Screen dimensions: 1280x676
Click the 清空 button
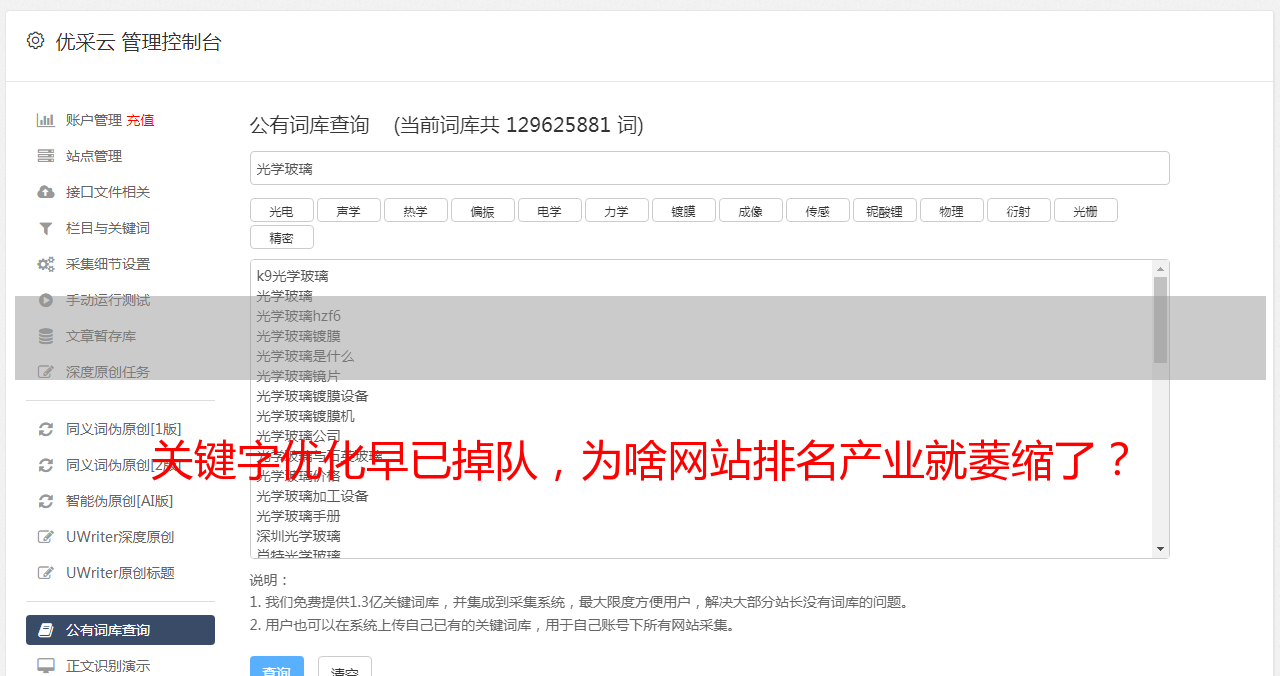pos(345,669)
